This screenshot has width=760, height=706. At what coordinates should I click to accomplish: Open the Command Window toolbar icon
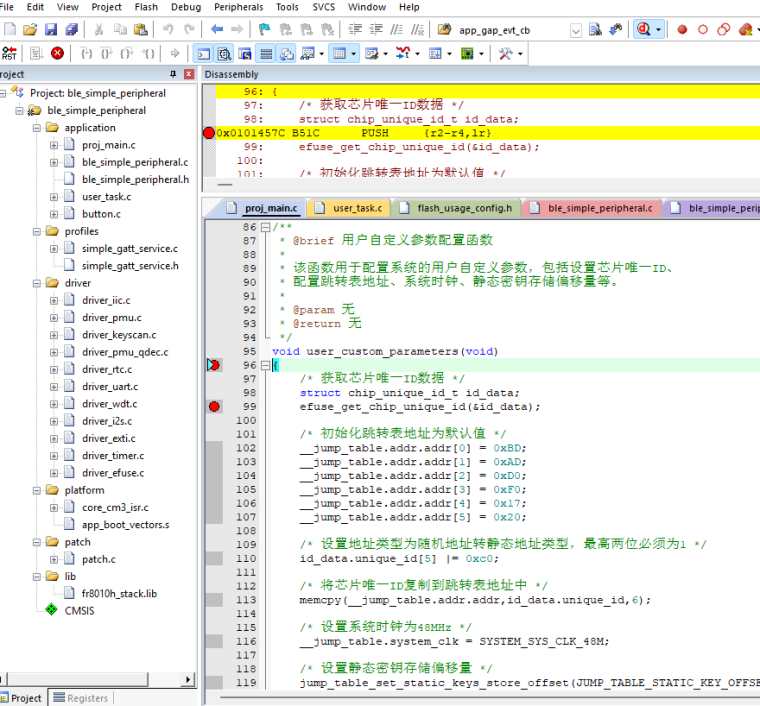point(203,53)
